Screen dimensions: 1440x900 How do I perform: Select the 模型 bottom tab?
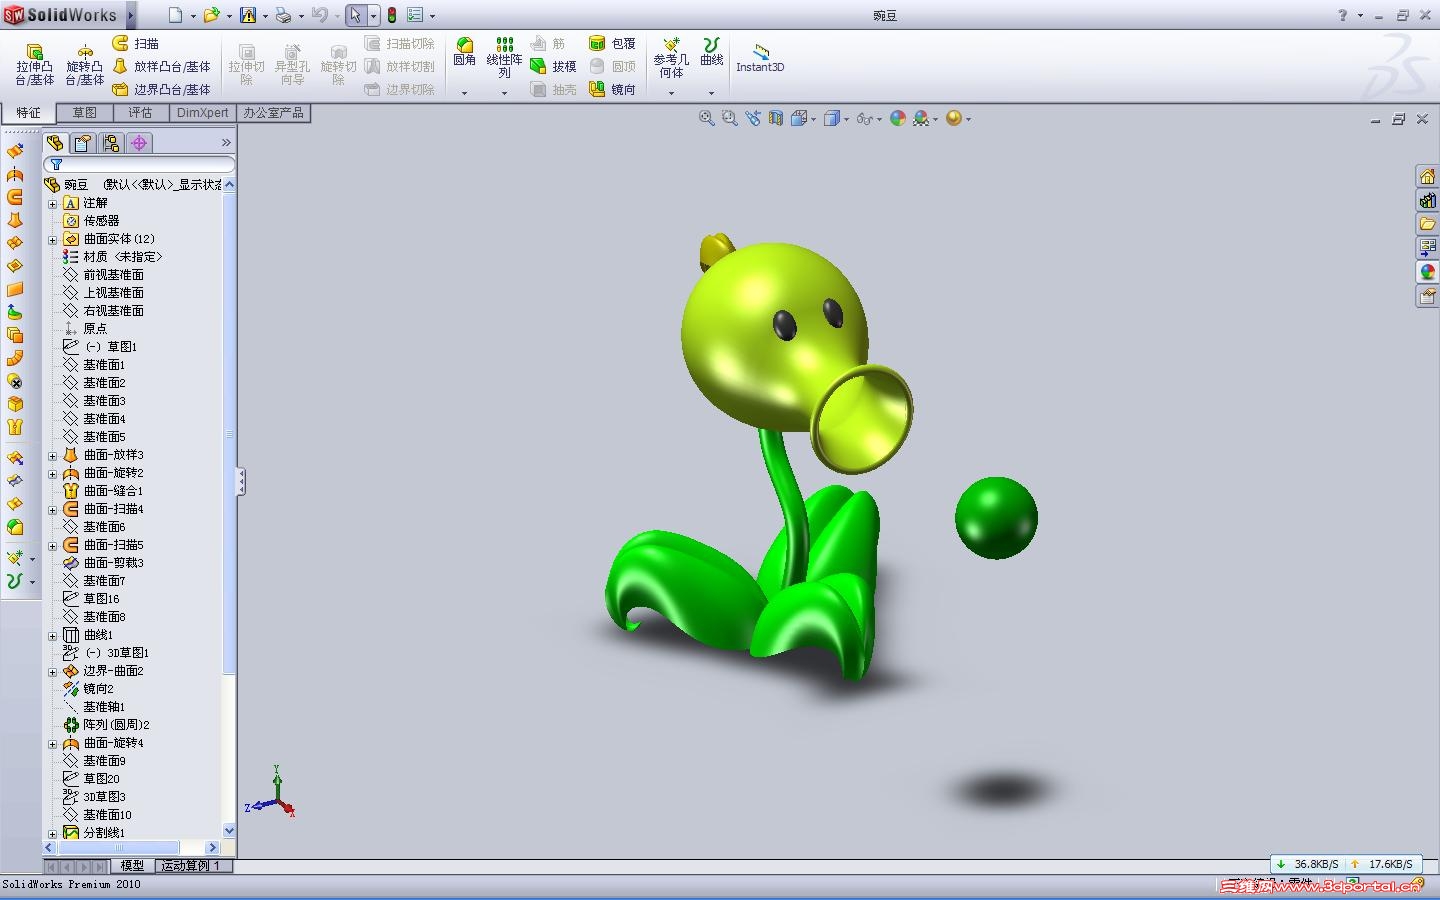point(132,866)
